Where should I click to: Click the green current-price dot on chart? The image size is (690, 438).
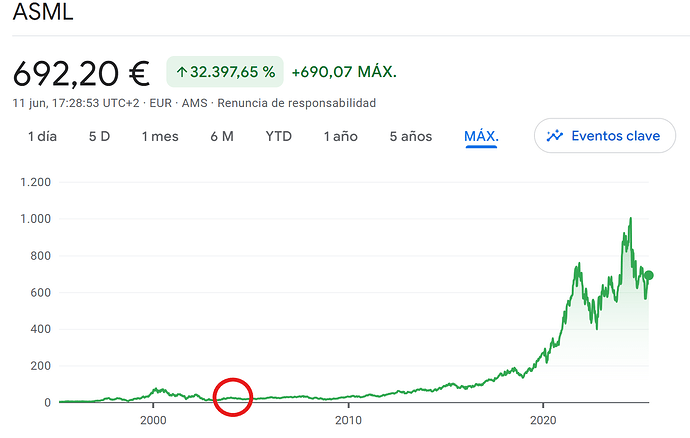[649, 276]
